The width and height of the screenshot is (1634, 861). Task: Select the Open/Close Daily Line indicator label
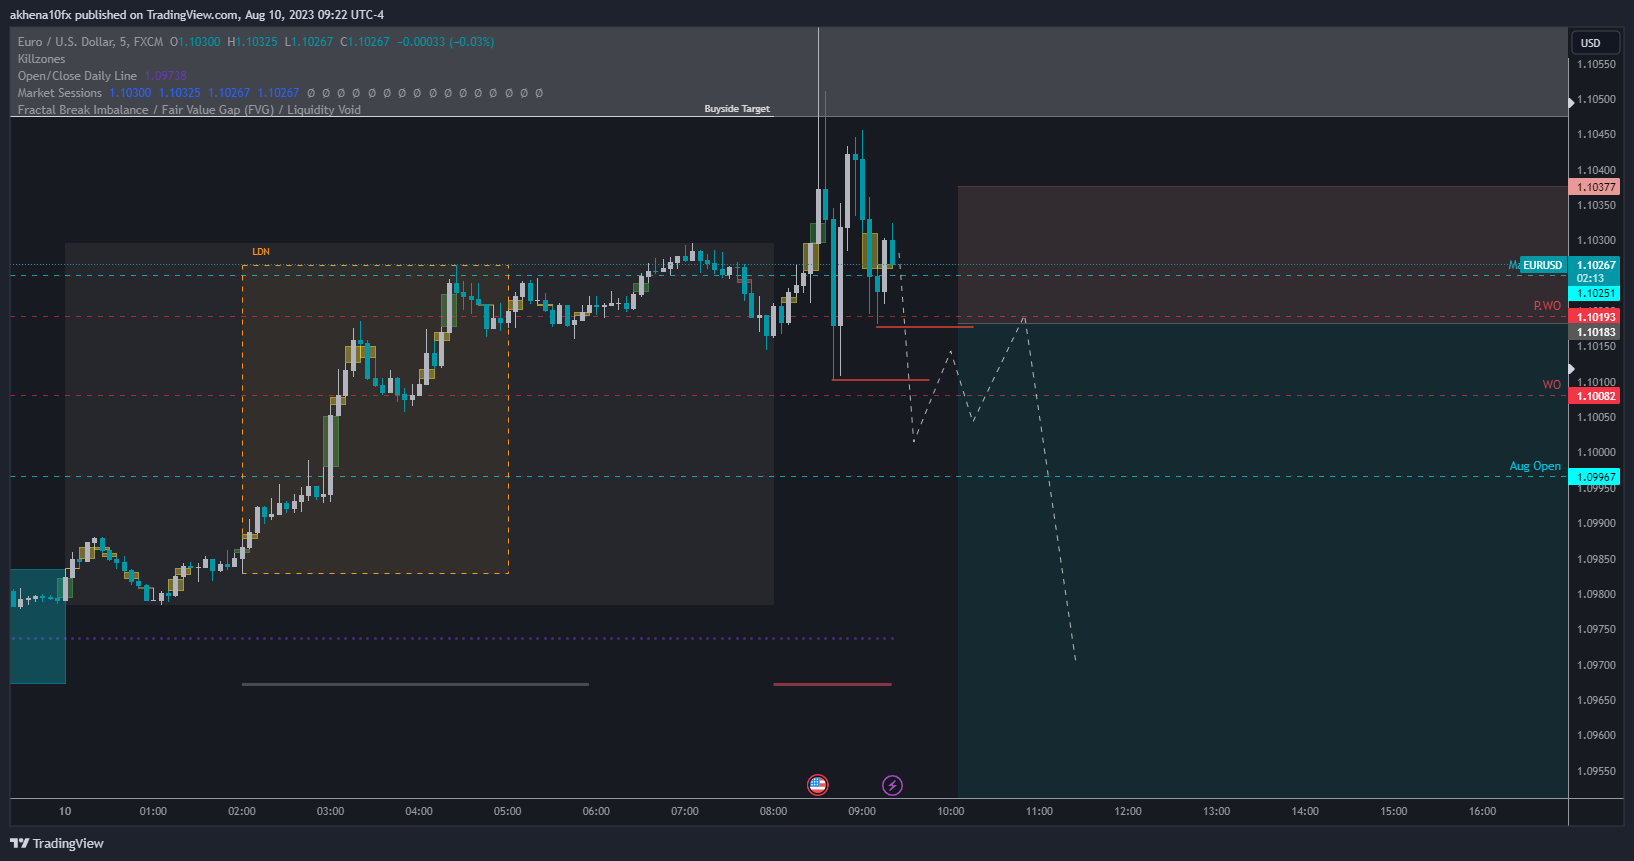[x=77, y=76]
